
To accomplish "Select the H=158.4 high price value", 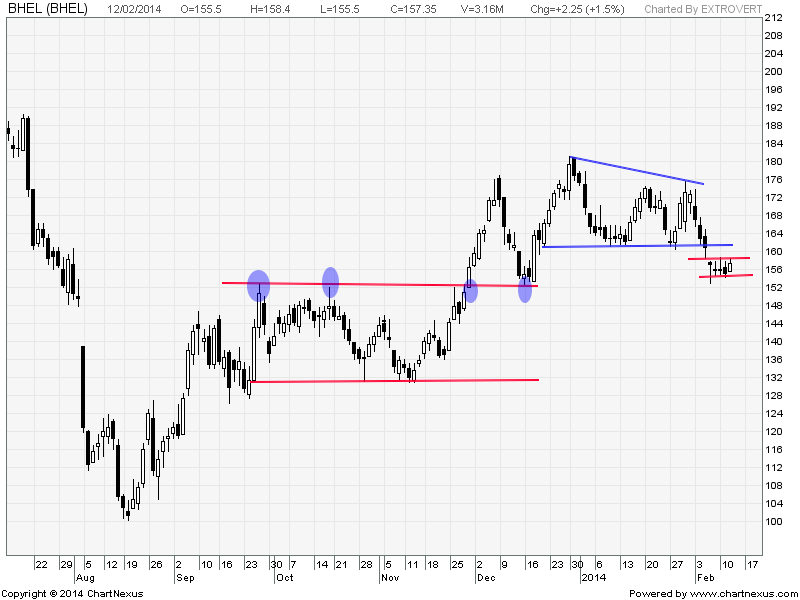I will tap(270, 8).
